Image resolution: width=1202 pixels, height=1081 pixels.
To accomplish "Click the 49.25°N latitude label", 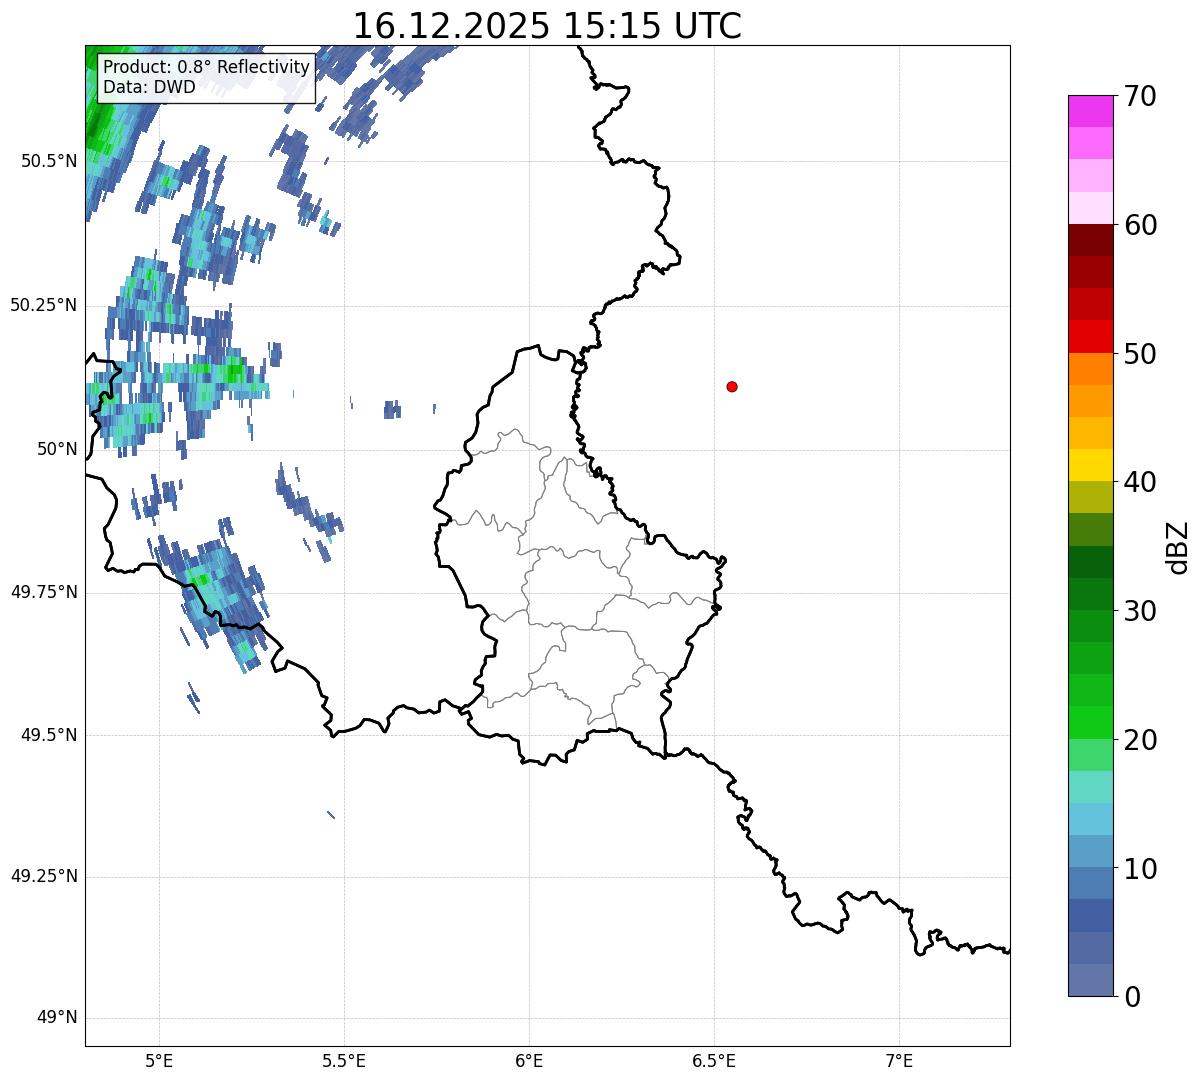I will [43, 876].
